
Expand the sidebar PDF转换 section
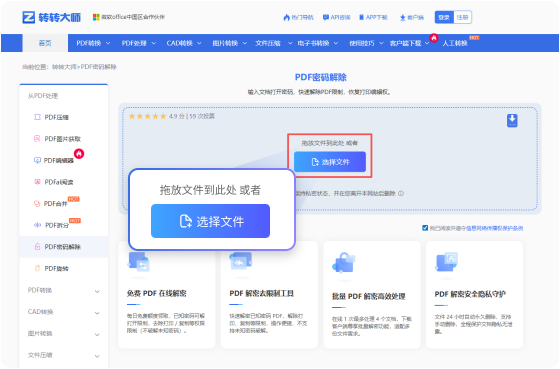(64, 290)
